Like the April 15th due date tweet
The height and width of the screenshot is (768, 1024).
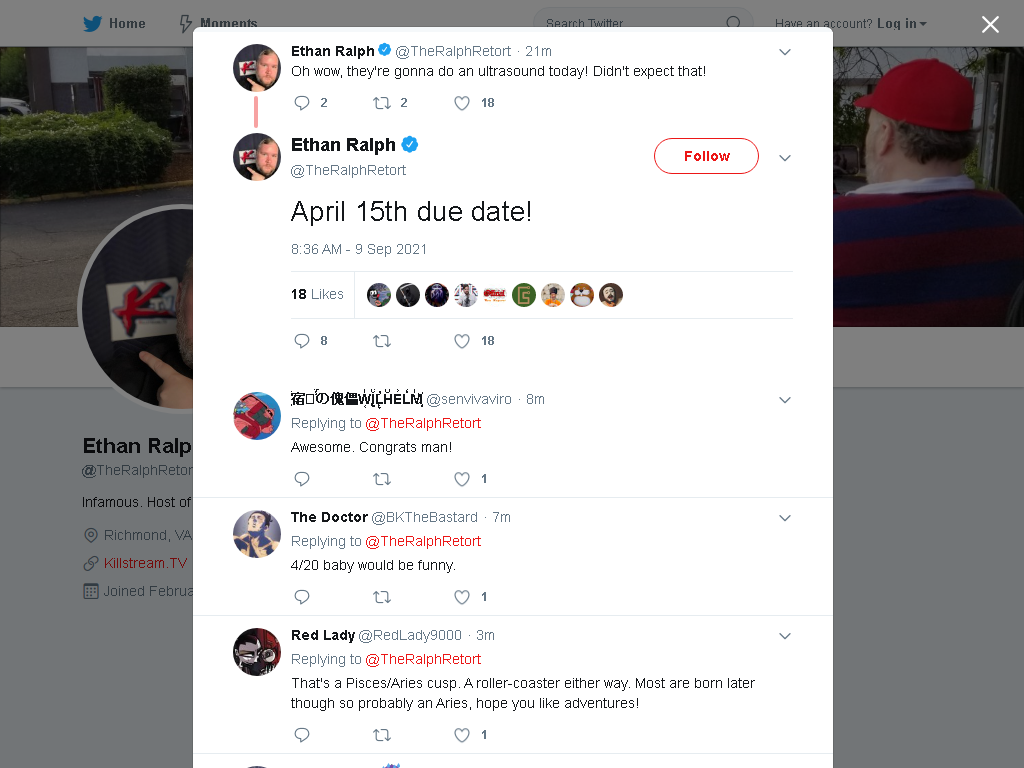[462, 341]
